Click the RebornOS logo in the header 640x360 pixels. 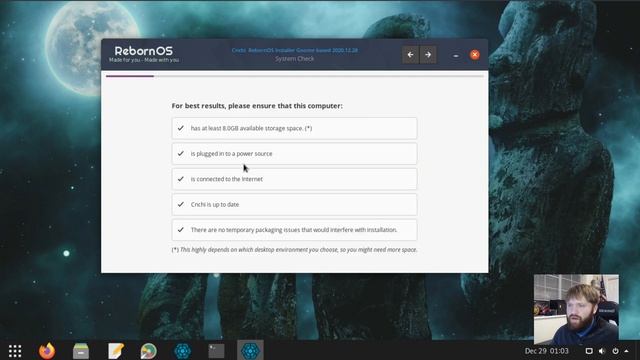pyautogui.click(x=144, y=54)
